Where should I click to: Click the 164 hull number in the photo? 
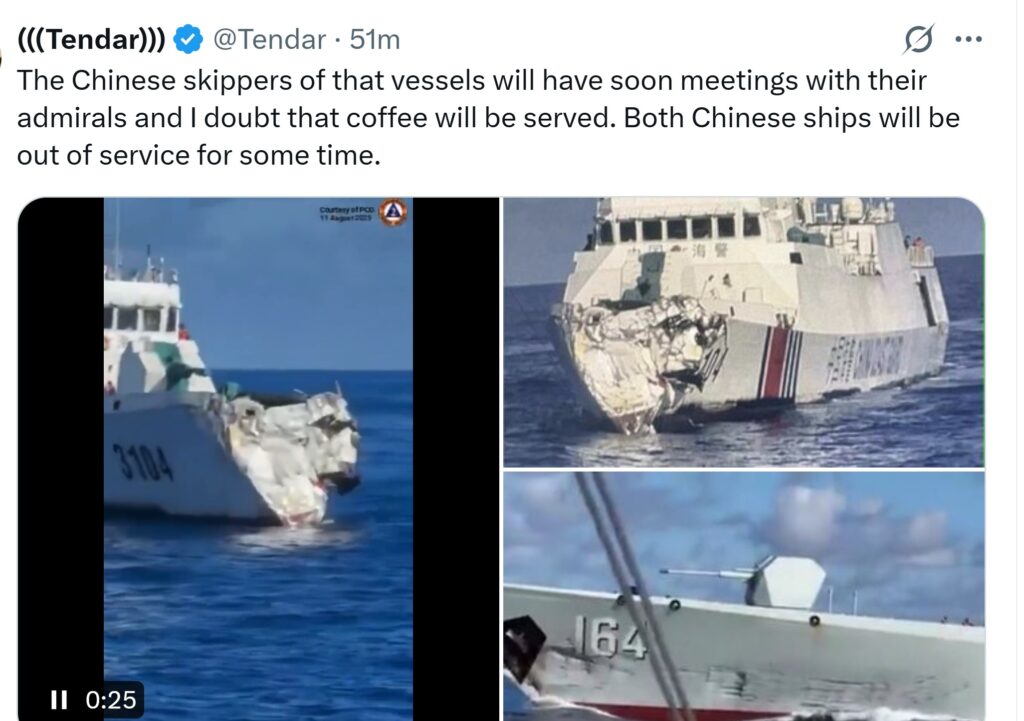pyautogui.click(x=611, y=637)
